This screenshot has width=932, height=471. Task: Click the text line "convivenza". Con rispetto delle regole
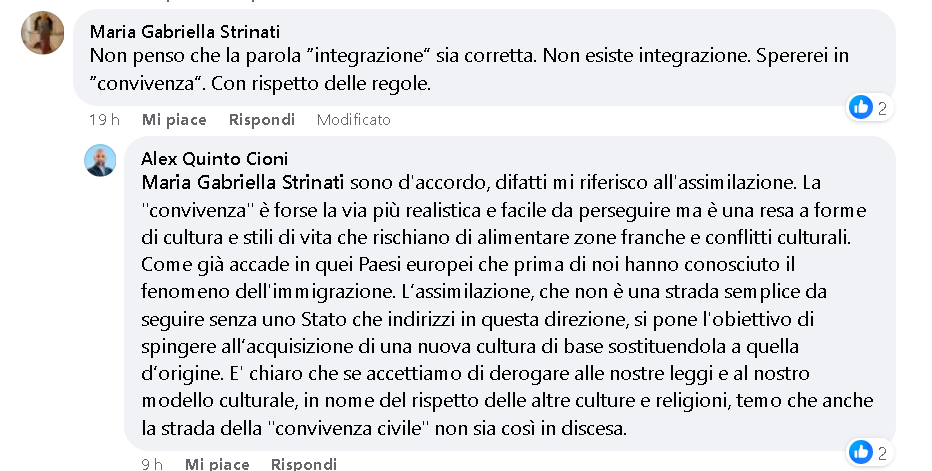pos(260,83)
